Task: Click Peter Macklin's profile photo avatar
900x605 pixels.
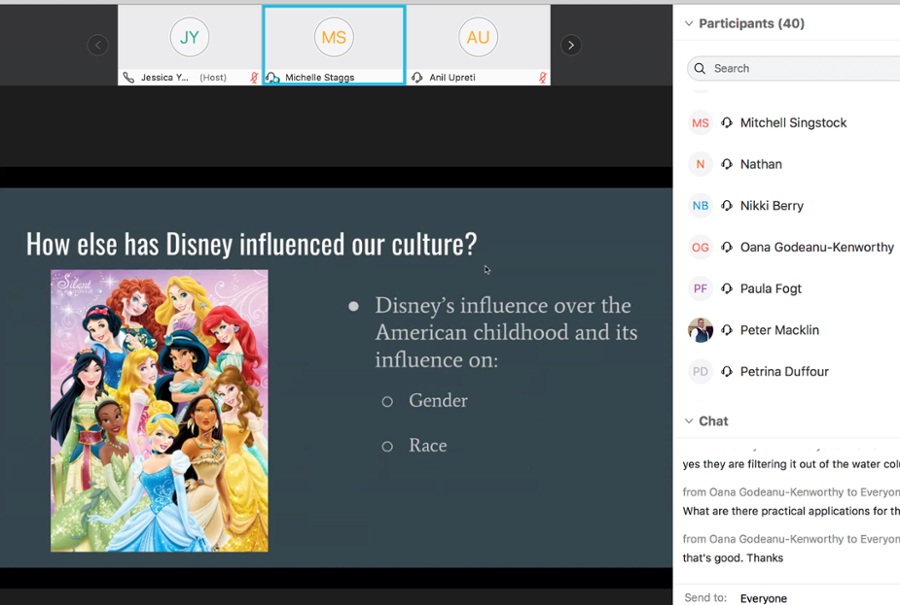Action: pyautogui.click(x=700, y=330)
